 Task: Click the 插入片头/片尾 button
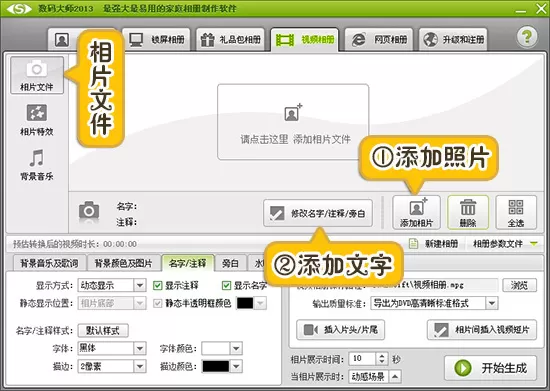(340, 330)
